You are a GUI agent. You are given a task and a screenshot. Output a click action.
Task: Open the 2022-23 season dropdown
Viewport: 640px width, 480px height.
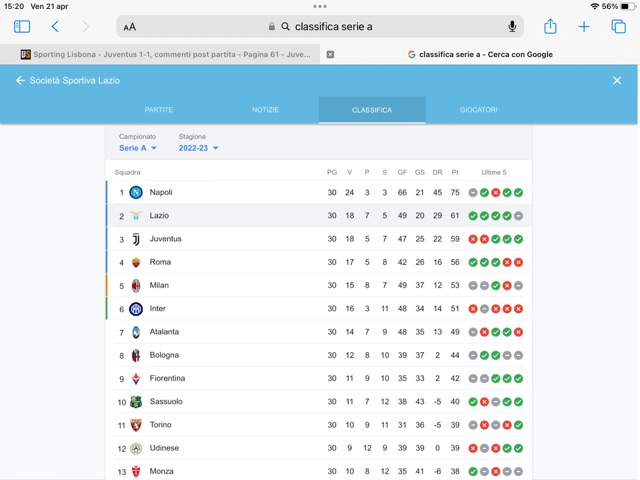(198, 148)
